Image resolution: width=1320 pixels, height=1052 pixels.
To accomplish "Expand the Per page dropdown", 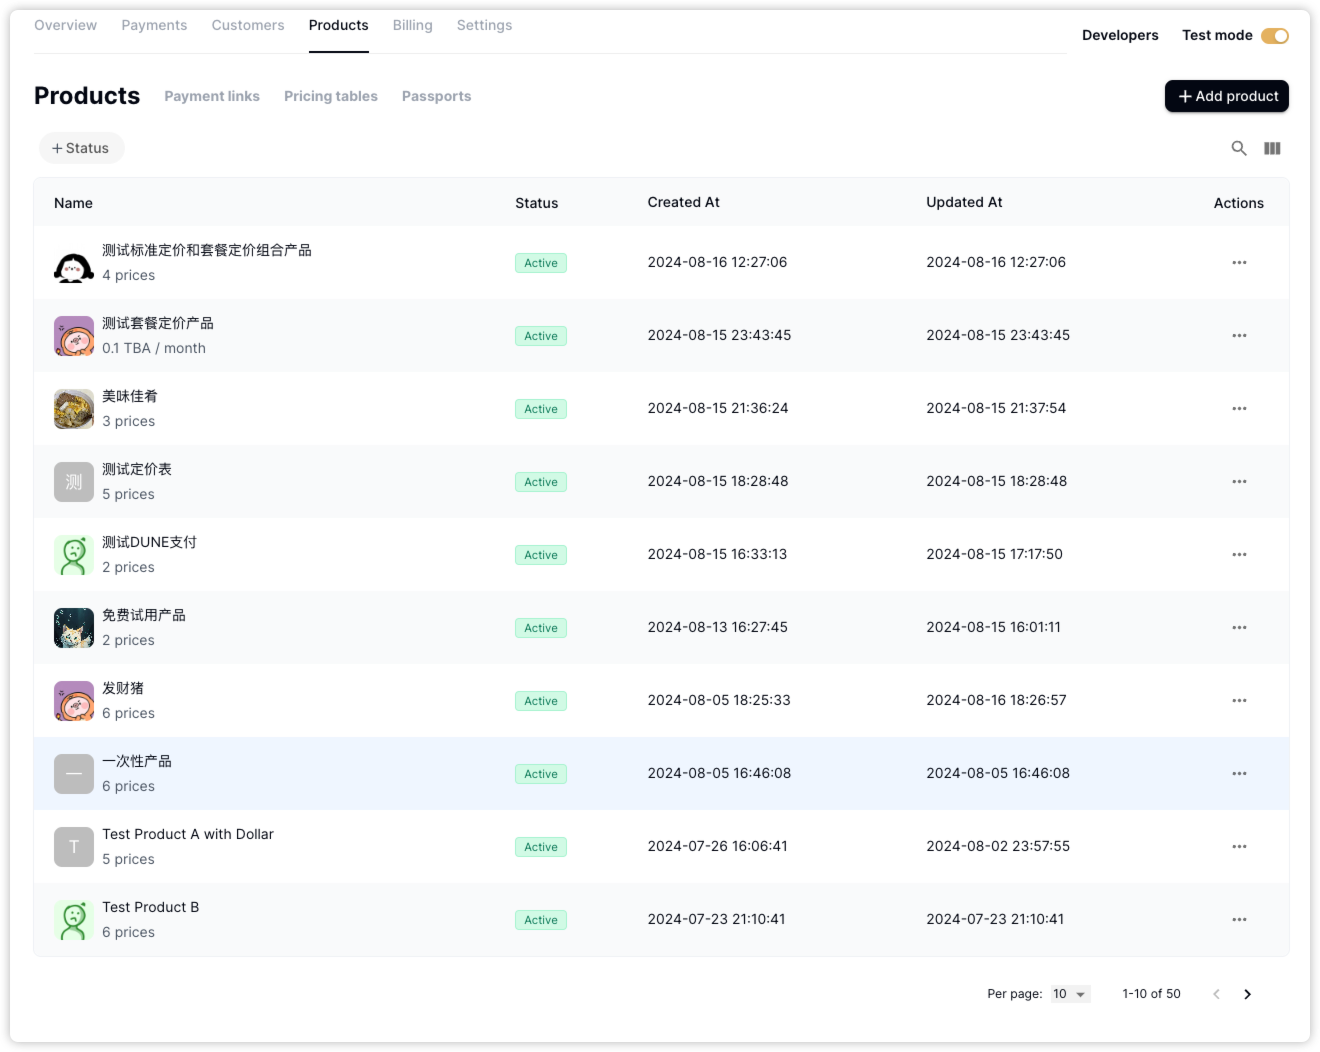I will (1069, 994).
